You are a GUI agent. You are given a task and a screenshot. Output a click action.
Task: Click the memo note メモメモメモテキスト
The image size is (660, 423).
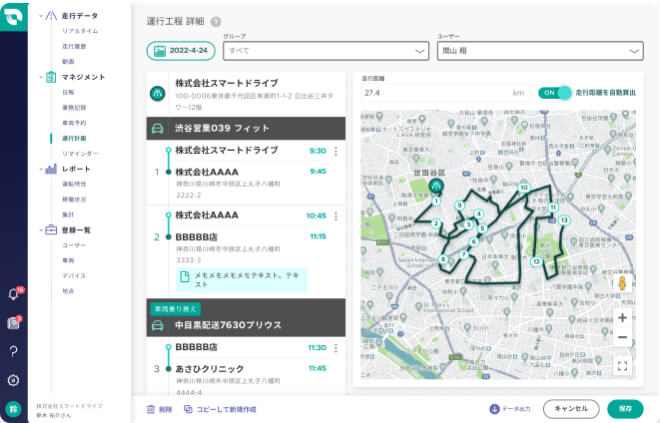pyautogui.click(x=242, y=280)
